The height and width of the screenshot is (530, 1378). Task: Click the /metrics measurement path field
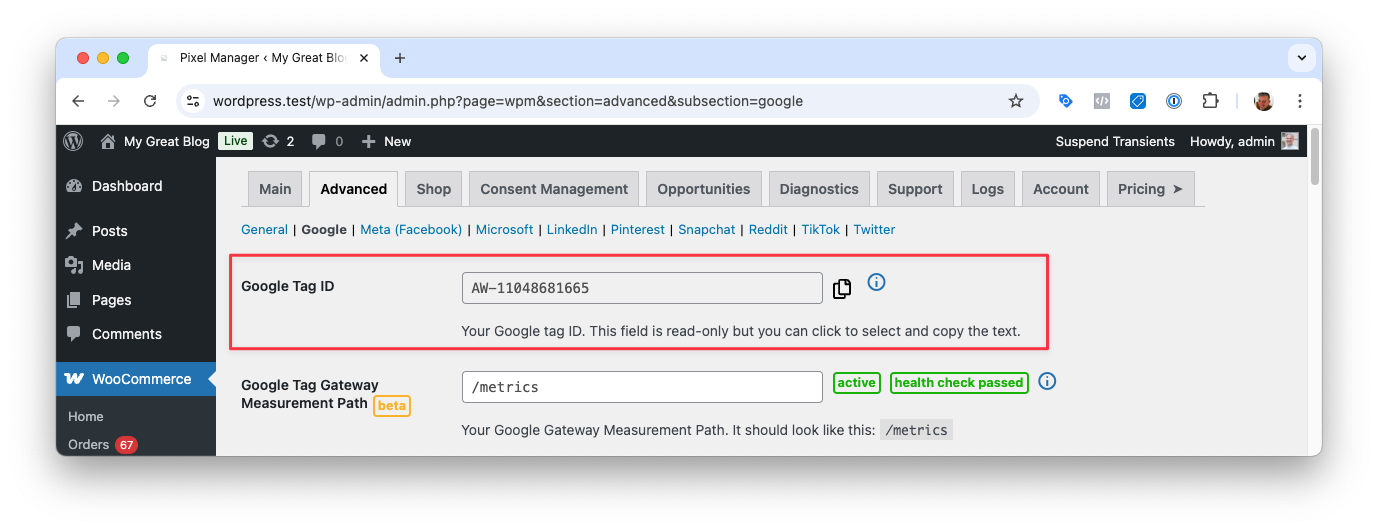point(642,387)
